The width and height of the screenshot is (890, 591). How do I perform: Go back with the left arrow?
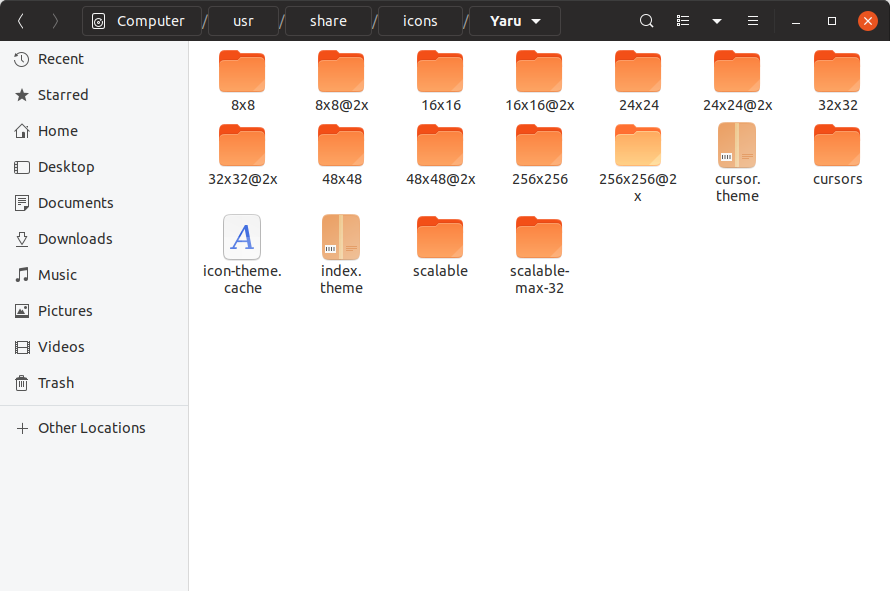tap(21, 21)
